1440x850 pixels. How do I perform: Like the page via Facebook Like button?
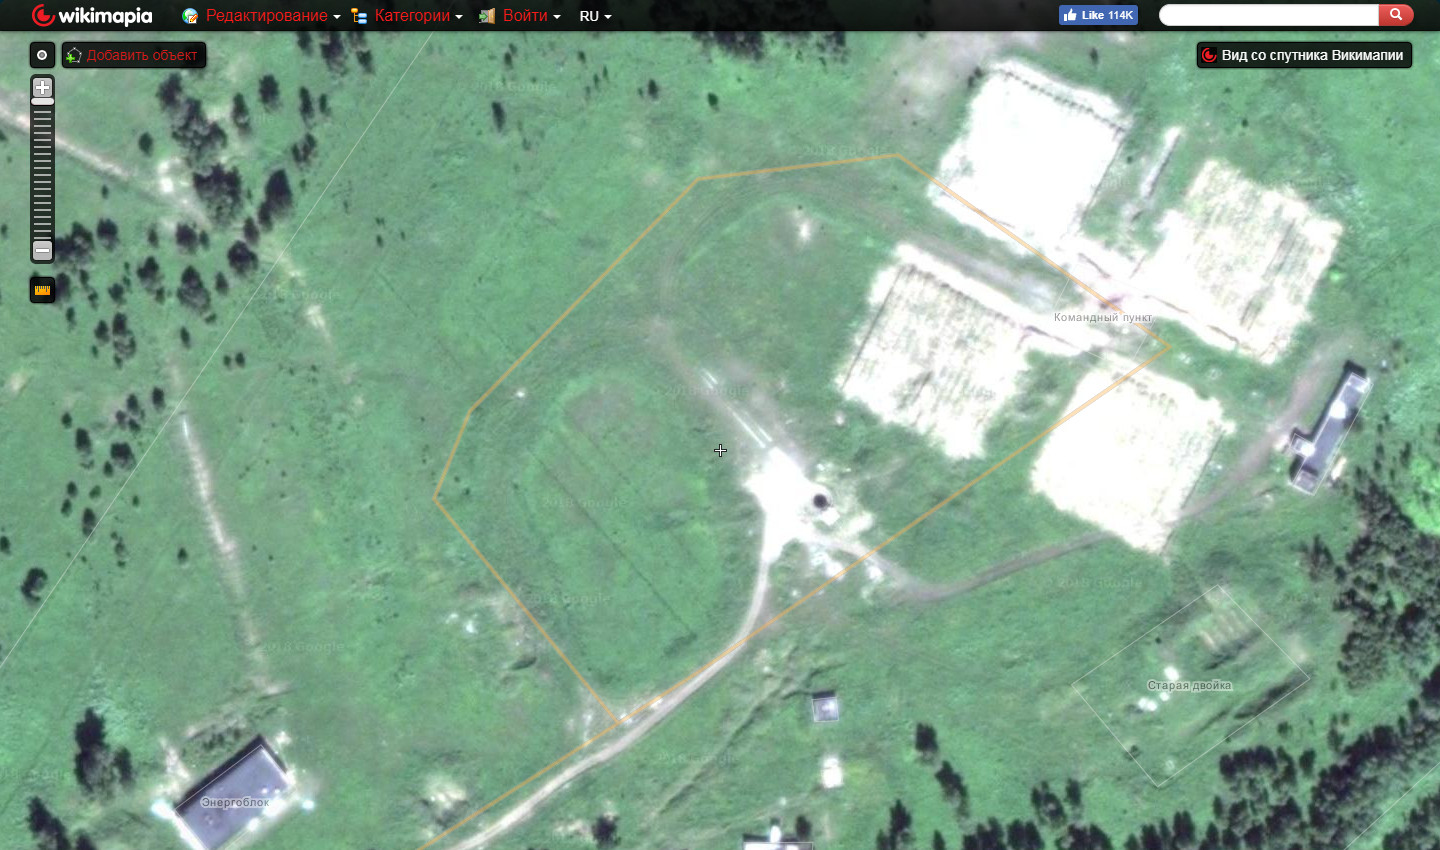click(1098, 15)
